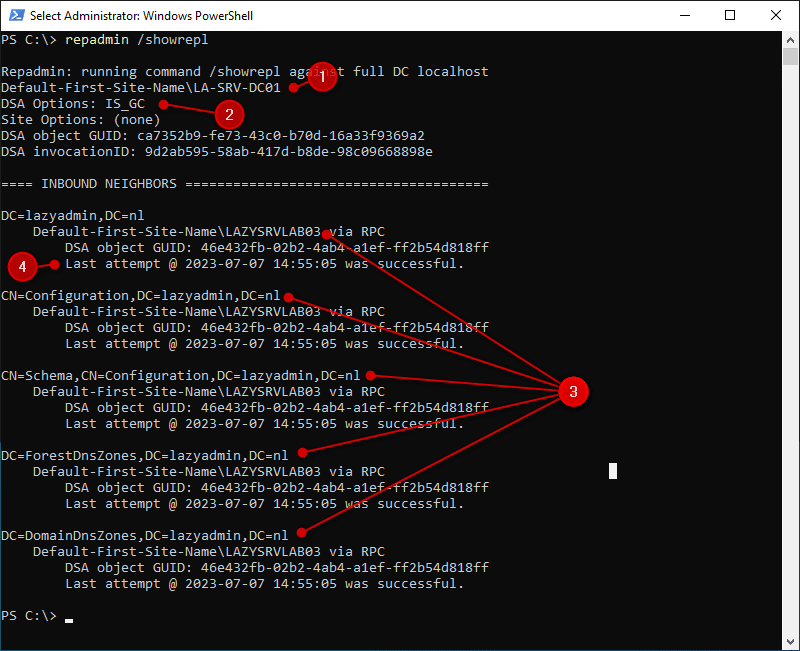Minimize the PowerShell window
800x651 pixels.
(685, 15)
